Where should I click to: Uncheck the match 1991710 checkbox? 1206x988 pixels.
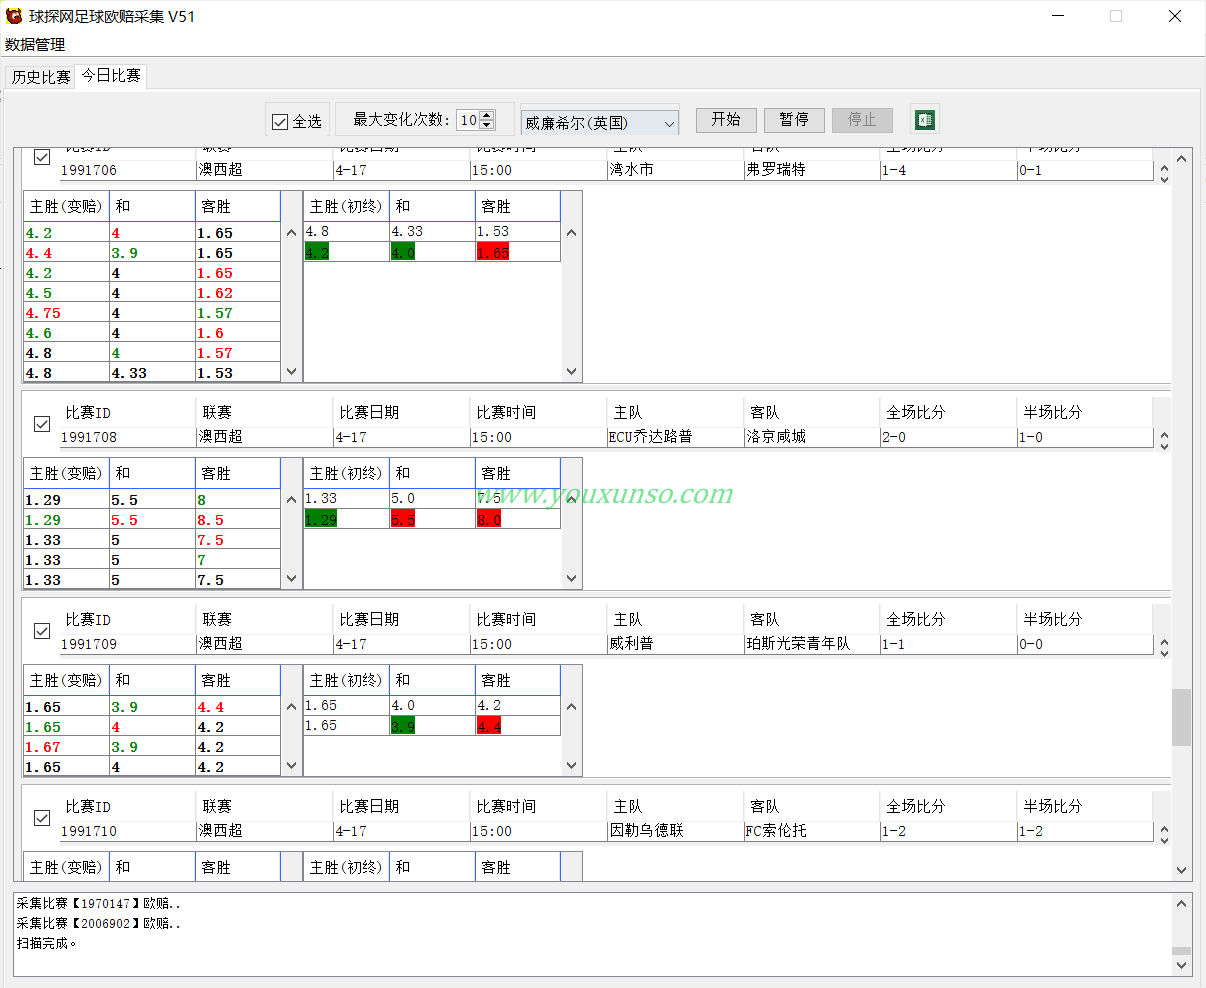(x=42, y=818)
